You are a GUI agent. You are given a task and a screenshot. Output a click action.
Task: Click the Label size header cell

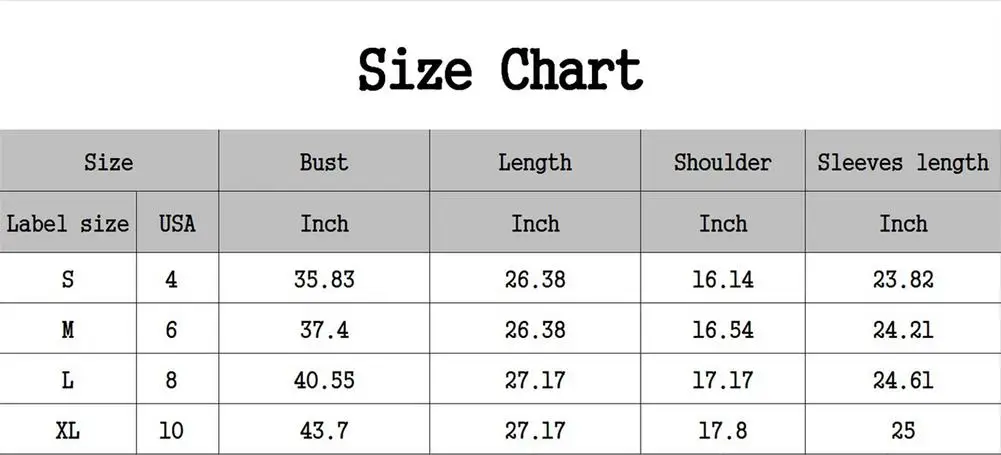68,223
